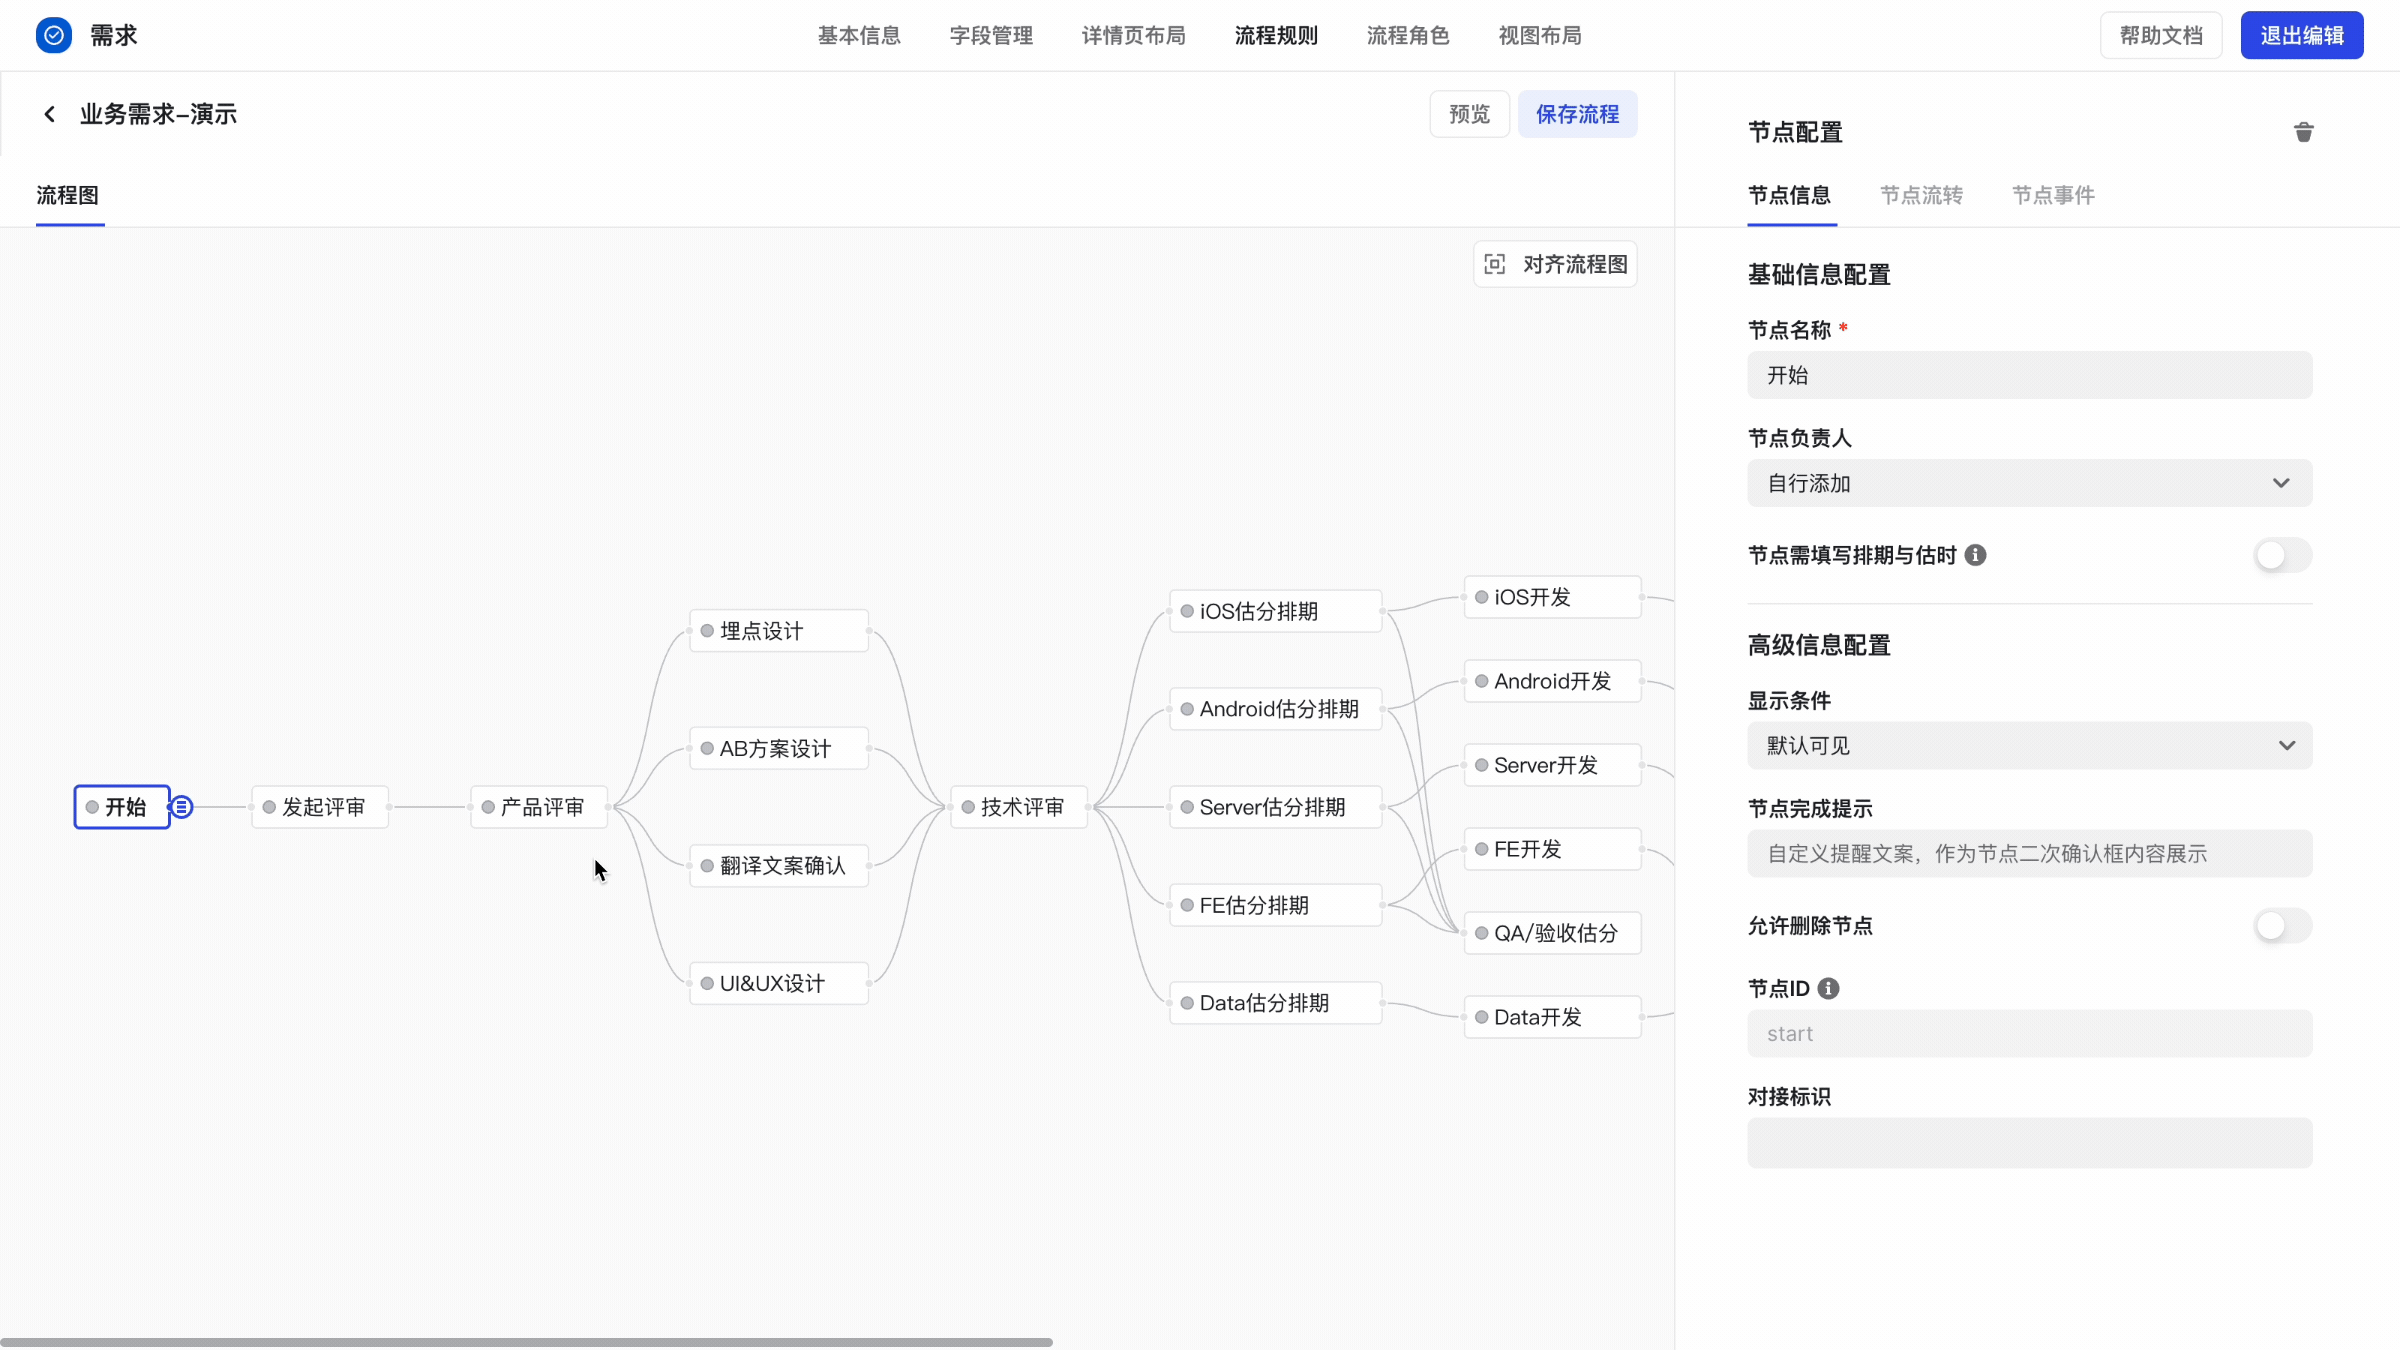This screenshot has height=1350, width=2400.
Task: Select the Android开发 node
Action: coord(1553,681)
